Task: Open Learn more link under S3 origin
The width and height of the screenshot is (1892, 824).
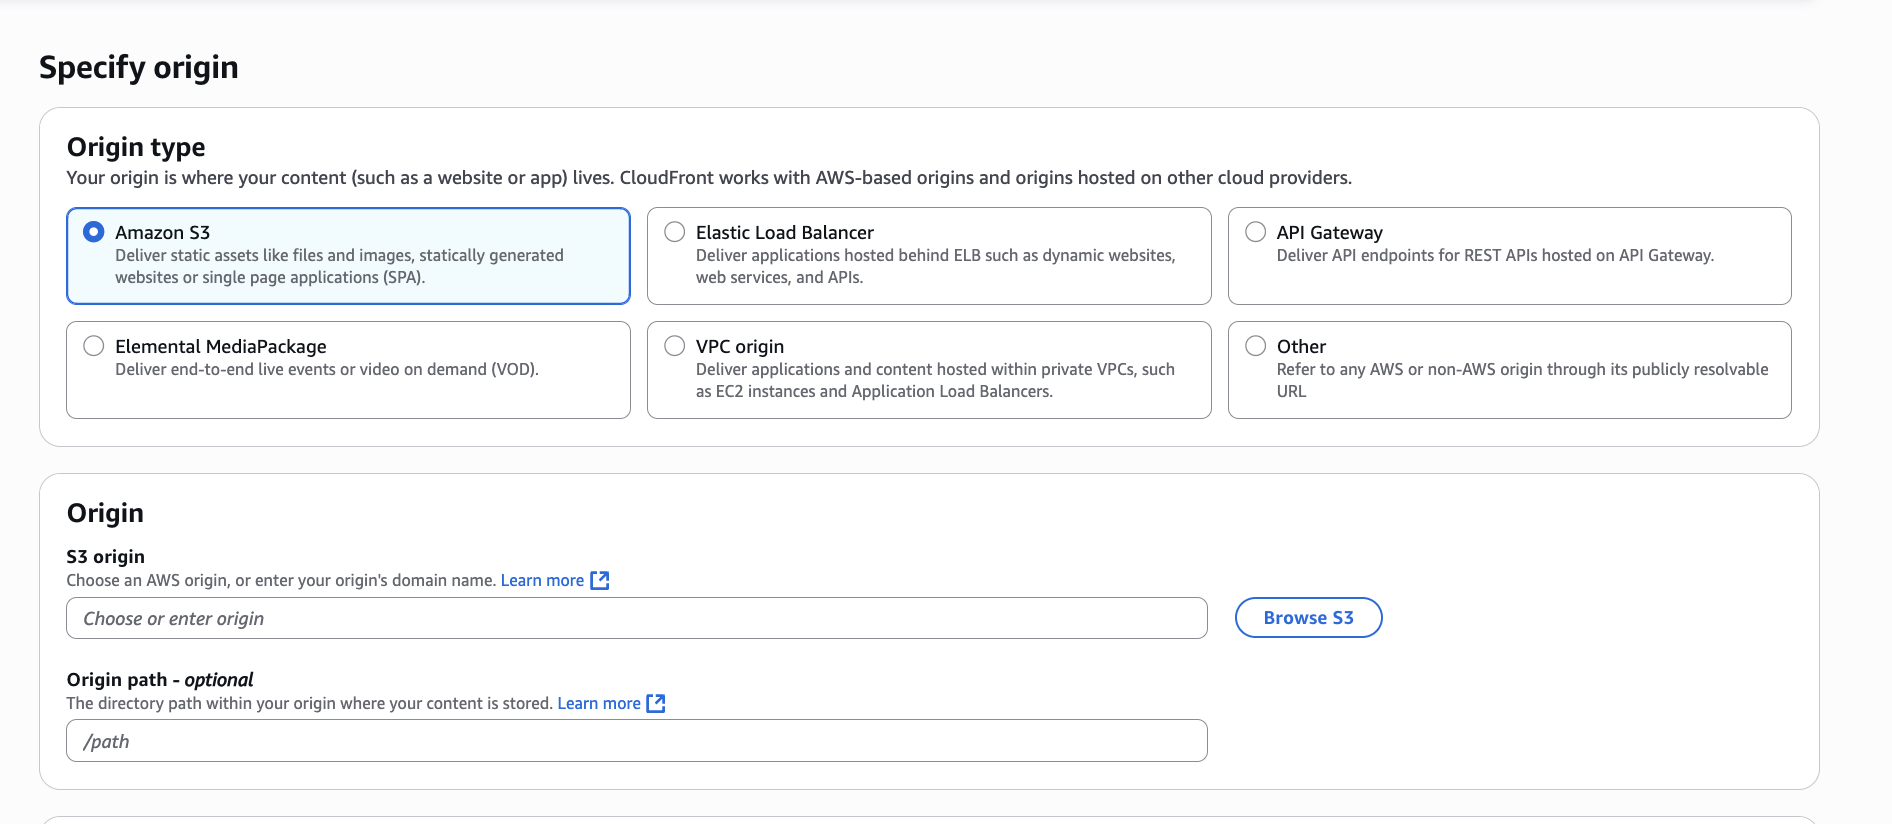Action: (x=542, y=581)
